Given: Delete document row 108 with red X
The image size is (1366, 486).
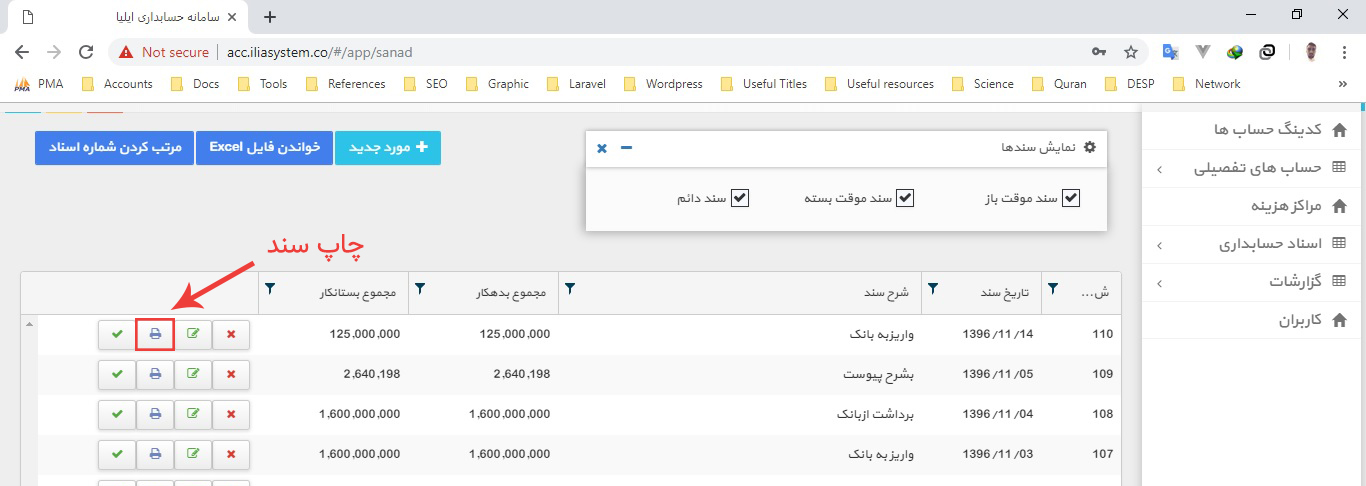Looking at the screenshot, I should pos(232,414).
